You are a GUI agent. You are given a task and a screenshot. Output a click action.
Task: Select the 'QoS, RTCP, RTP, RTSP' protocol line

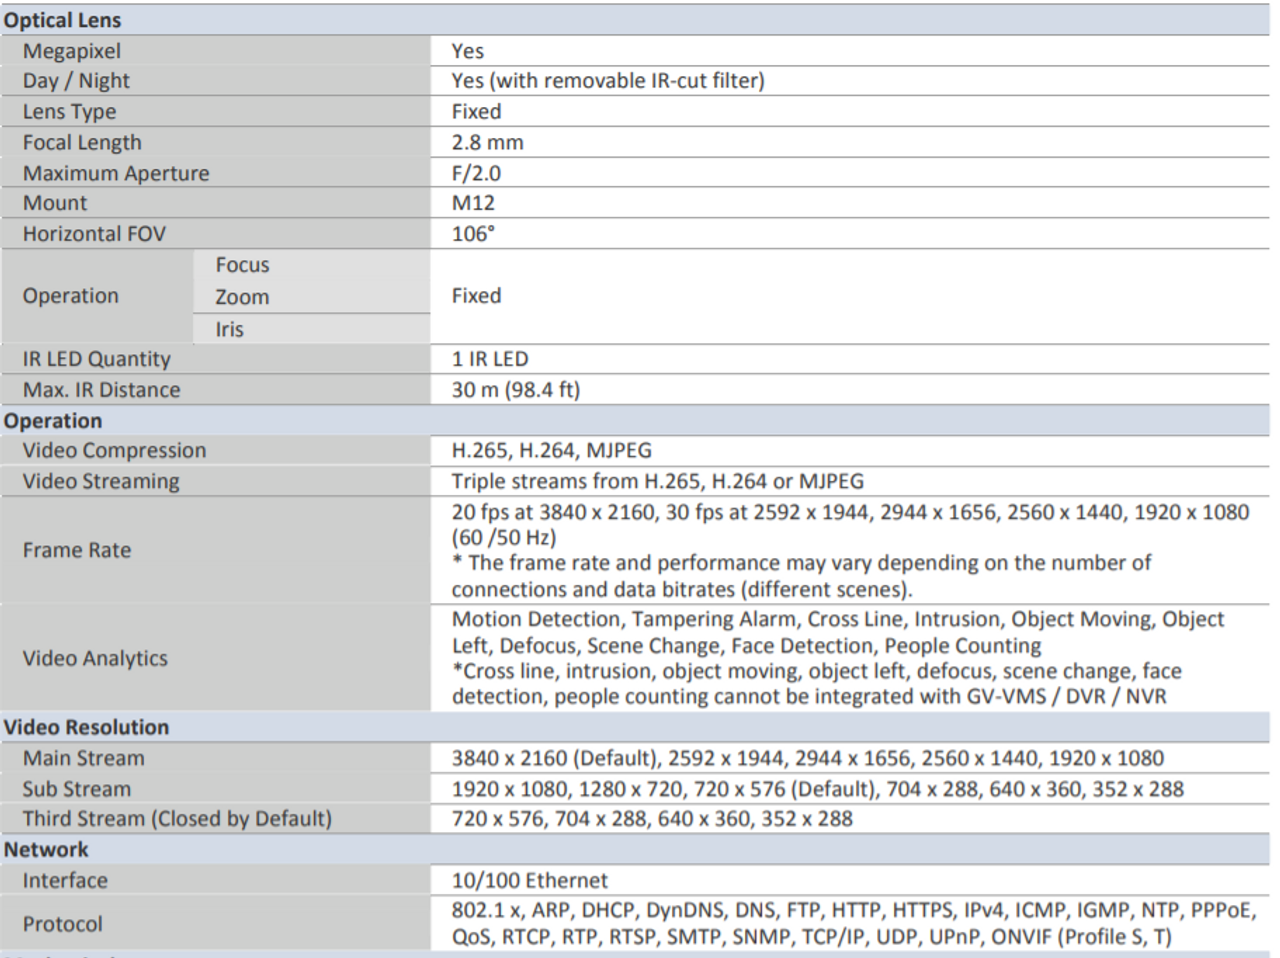click(x=811, y=937)
